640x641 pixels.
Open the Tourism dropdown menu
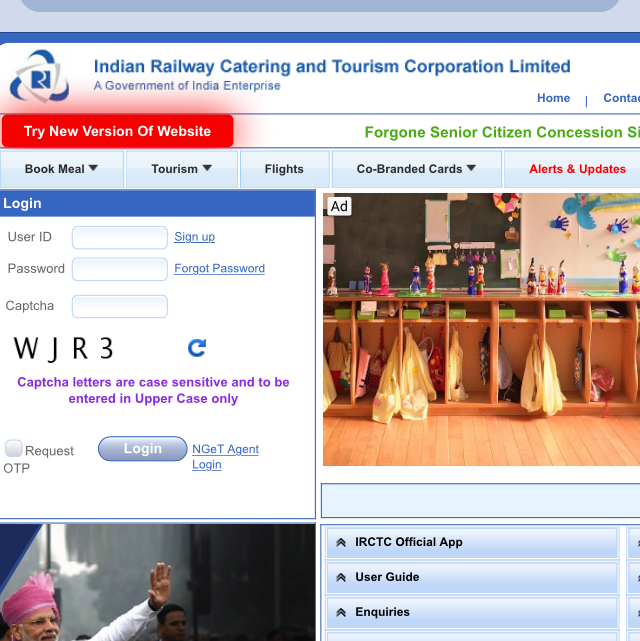[181, 169]
